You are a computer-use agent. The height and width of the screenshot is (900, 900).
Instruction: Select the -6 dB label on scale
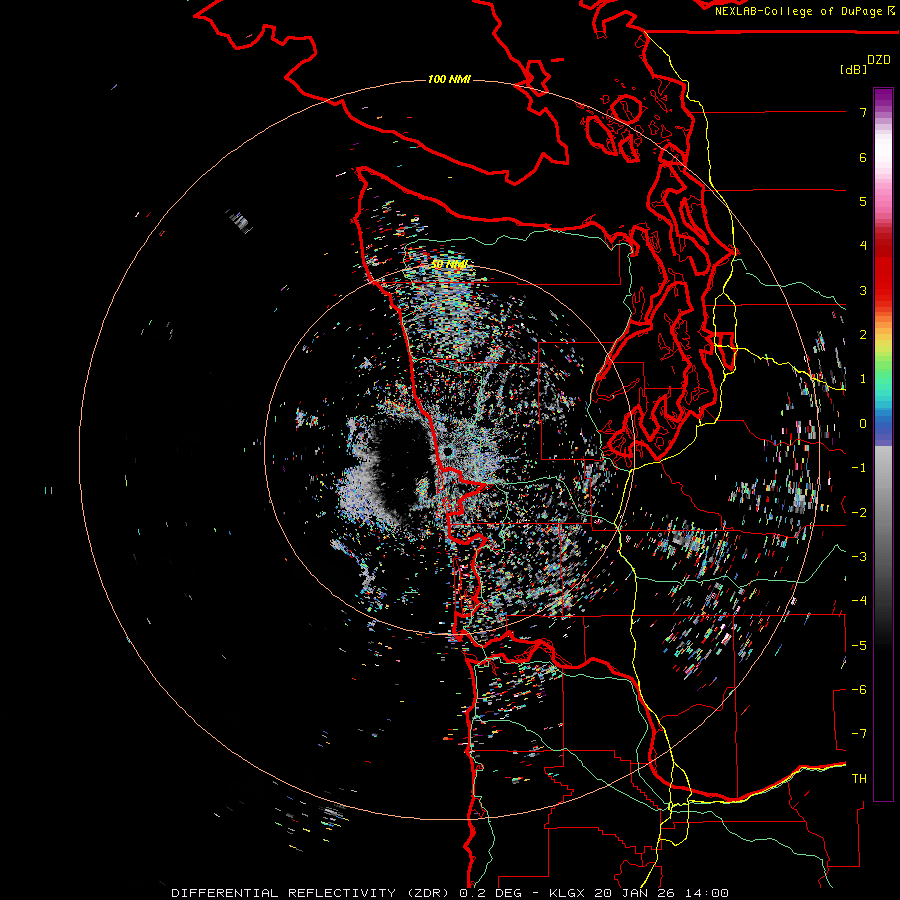click(x=859, y=690)
